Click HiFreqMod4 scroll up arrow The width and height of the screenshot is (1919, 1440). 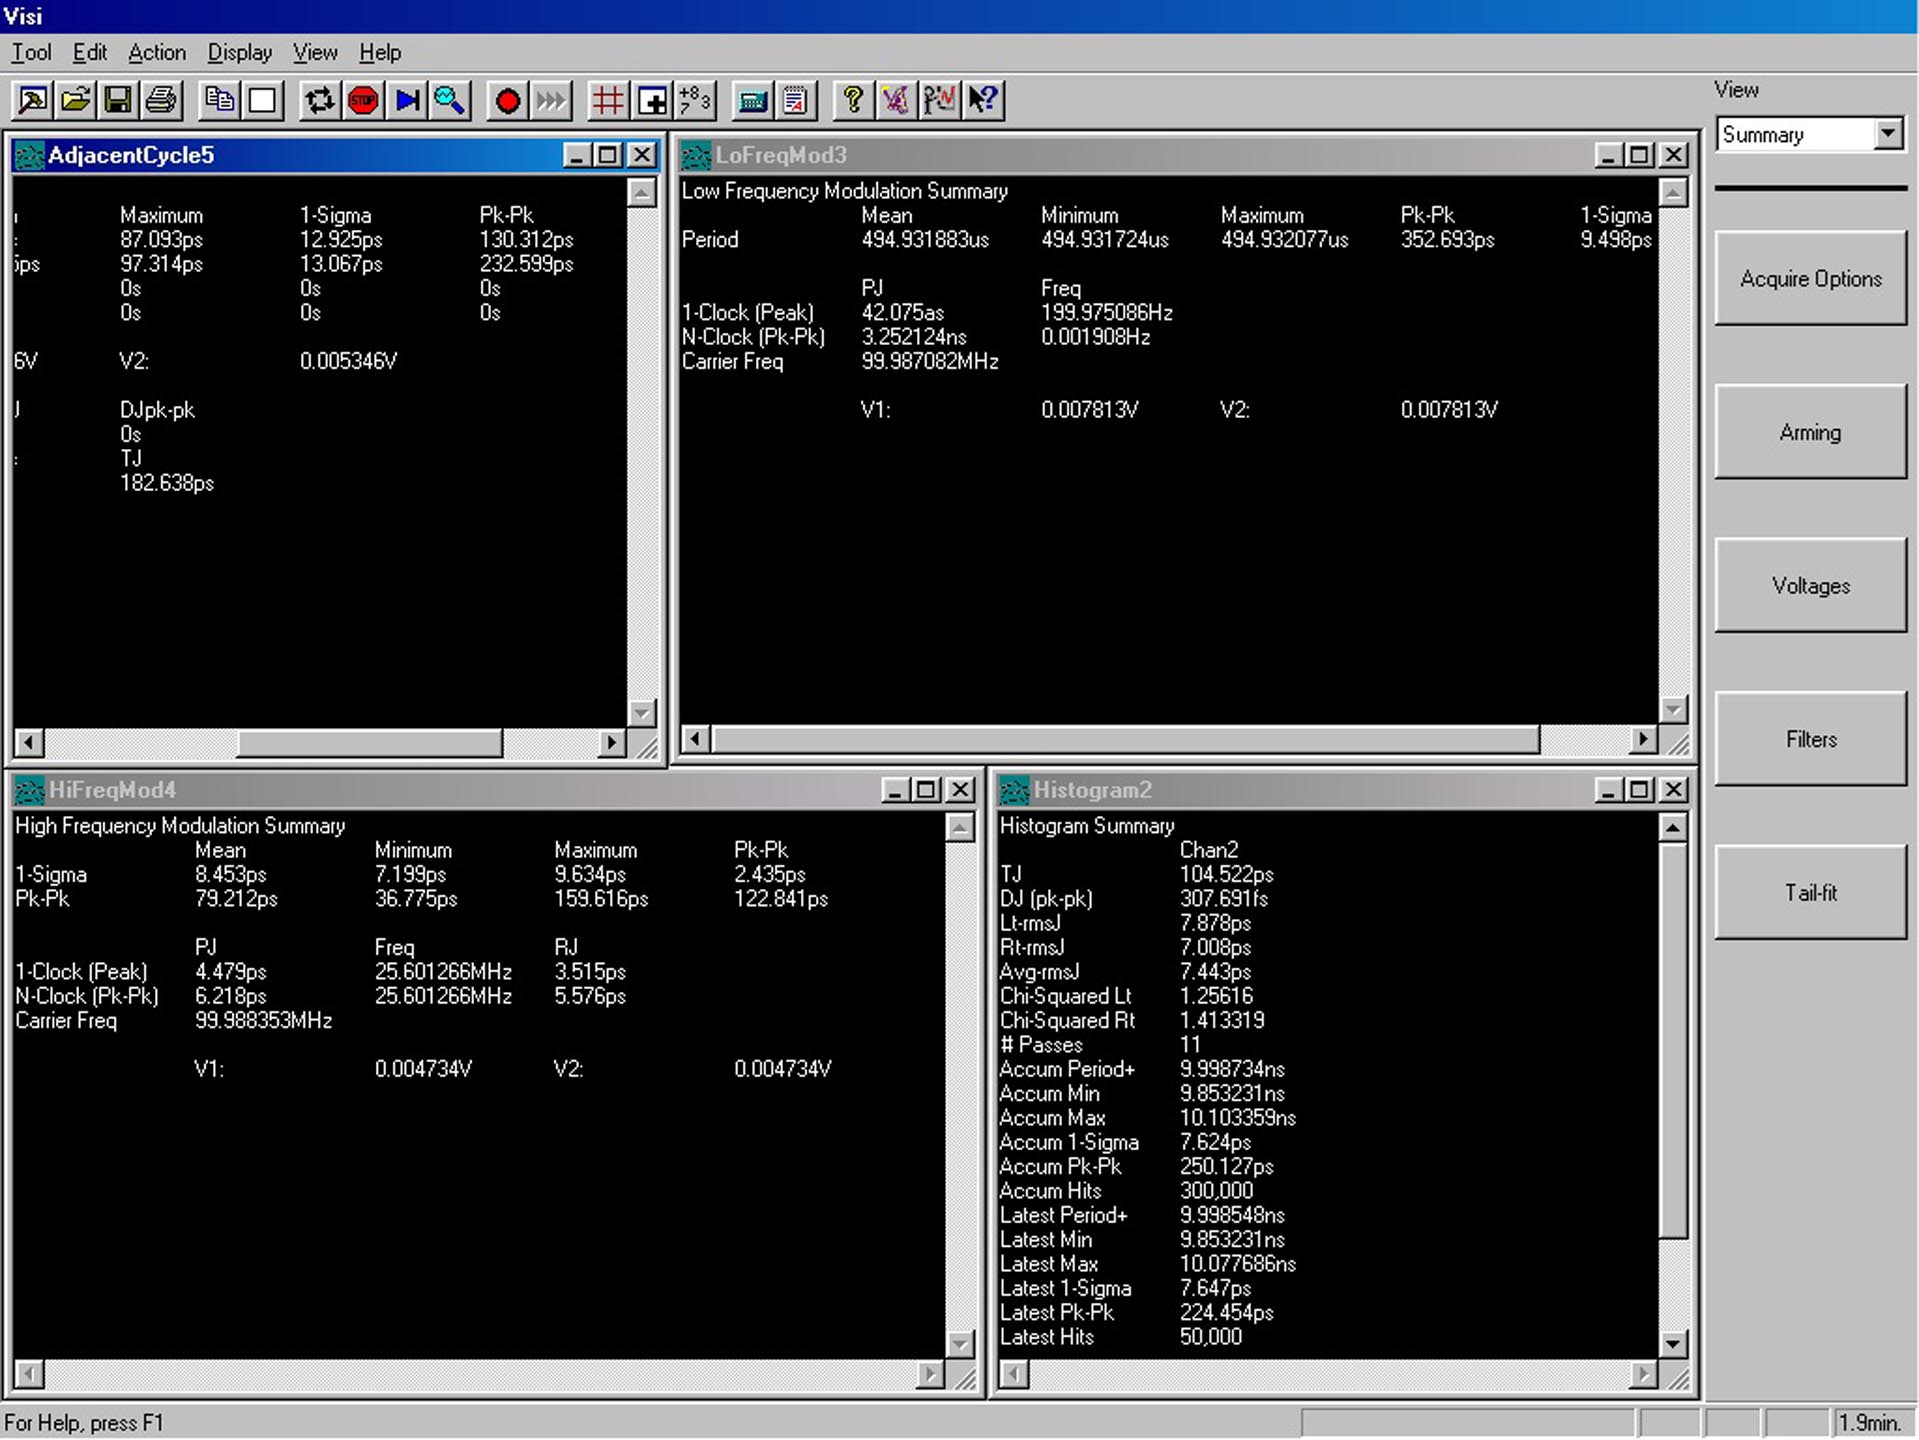coord(960,827)
